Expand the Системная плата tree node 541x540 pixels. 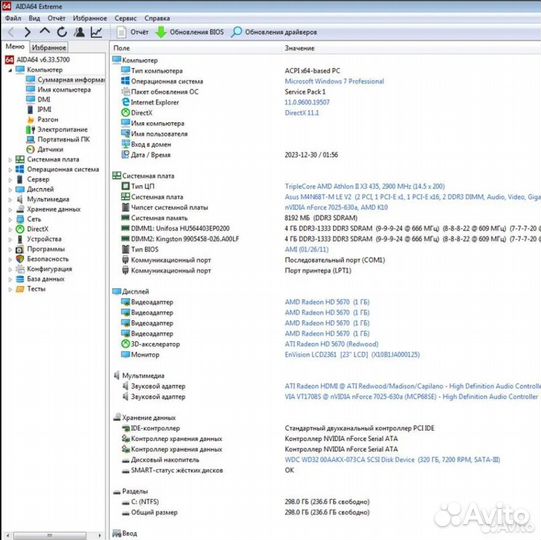tap(10, 160)
